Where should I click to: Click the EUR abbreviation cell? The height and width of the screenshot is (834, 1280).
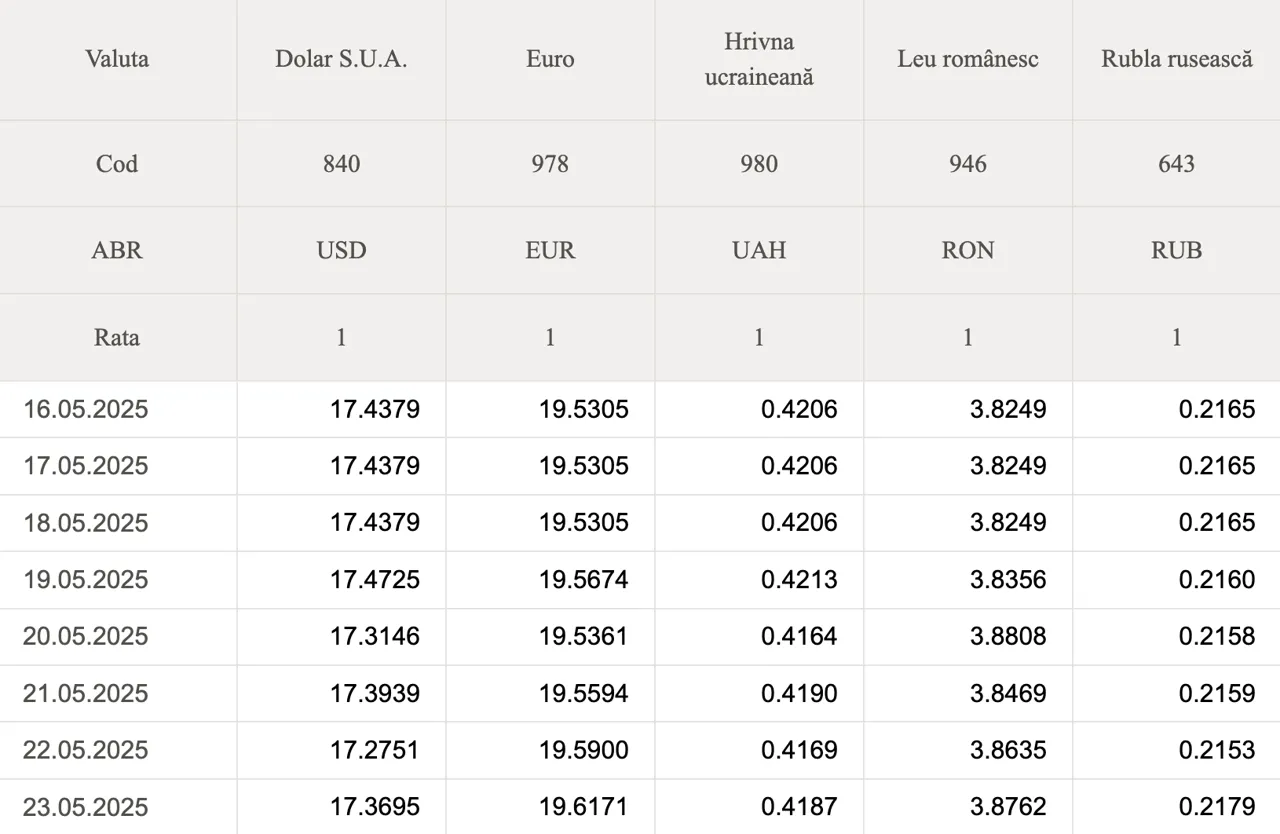point(550,250)
